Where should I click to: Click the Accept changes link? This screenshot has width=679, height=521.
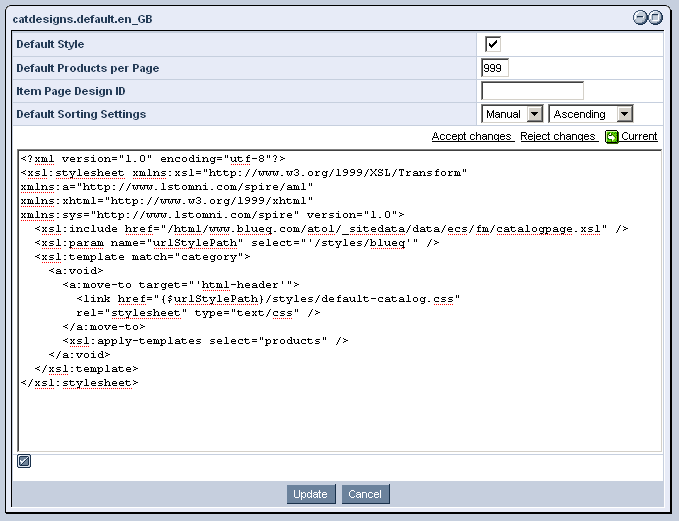(x=472, y=136)
